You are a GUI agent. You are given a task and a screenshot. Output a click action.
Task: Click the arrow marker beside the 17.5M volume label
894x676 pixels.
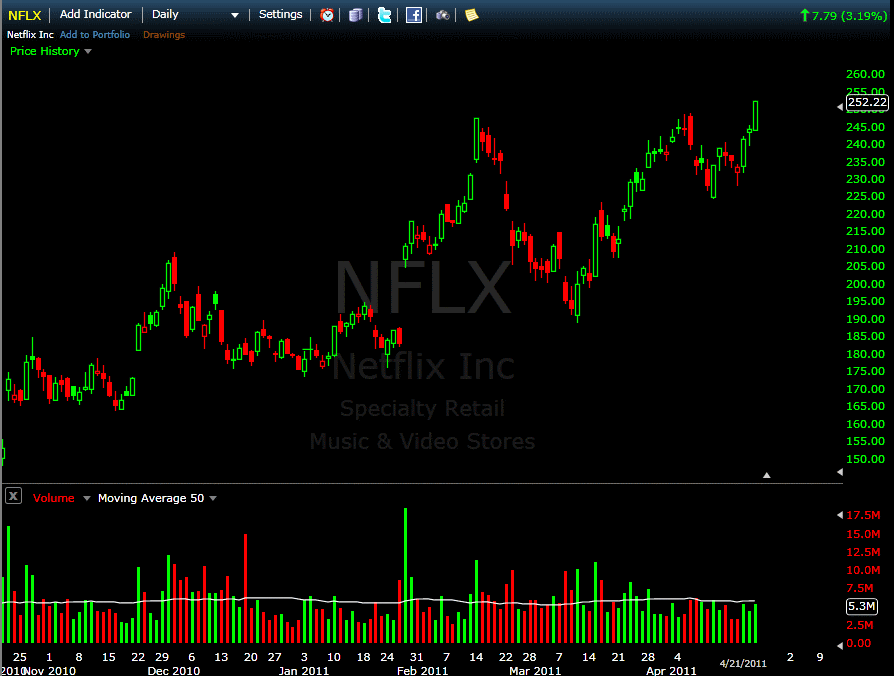[x=840, y=515]
